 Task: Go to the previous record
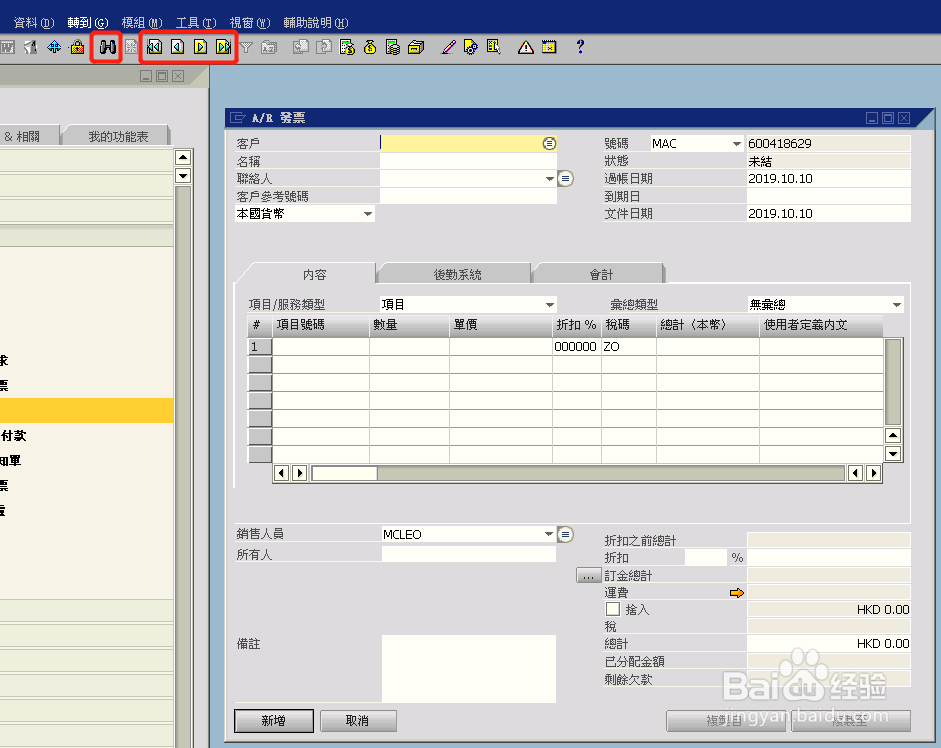[x=176, y=46]
